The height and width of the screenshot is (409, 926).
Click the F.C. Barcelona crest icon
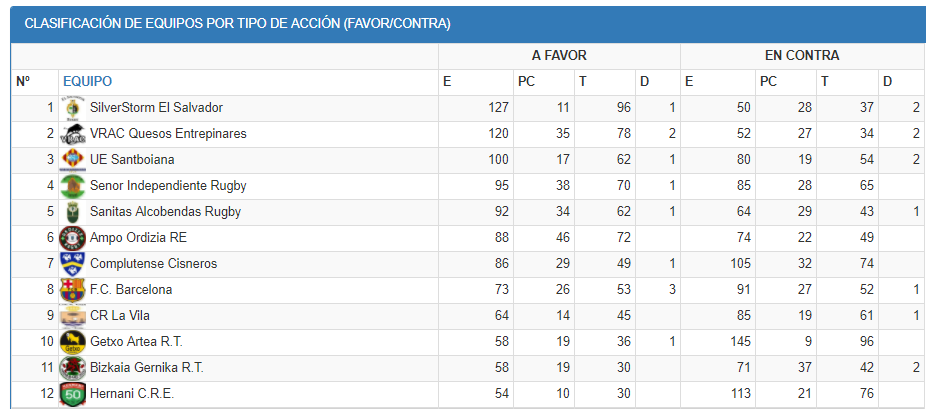point(72,290)
